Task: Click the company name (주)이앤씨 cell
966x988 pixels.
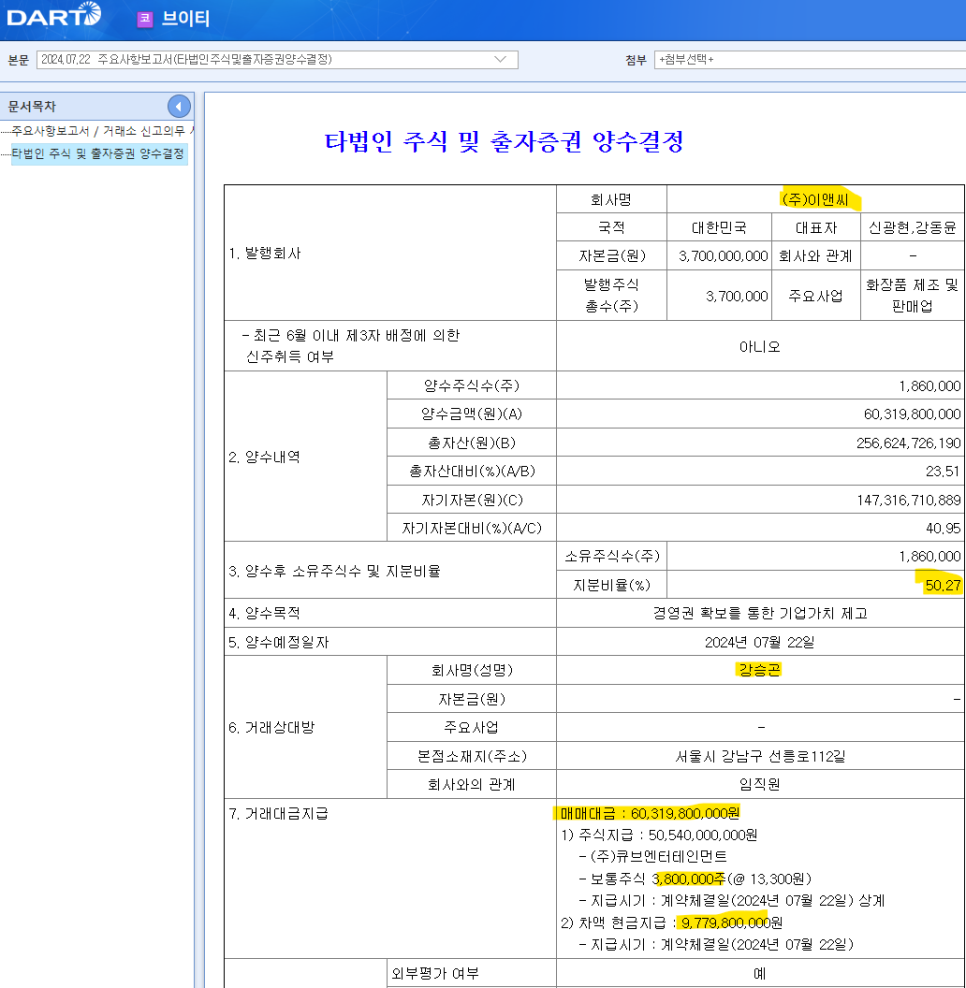Action: (x=815, y=200)
